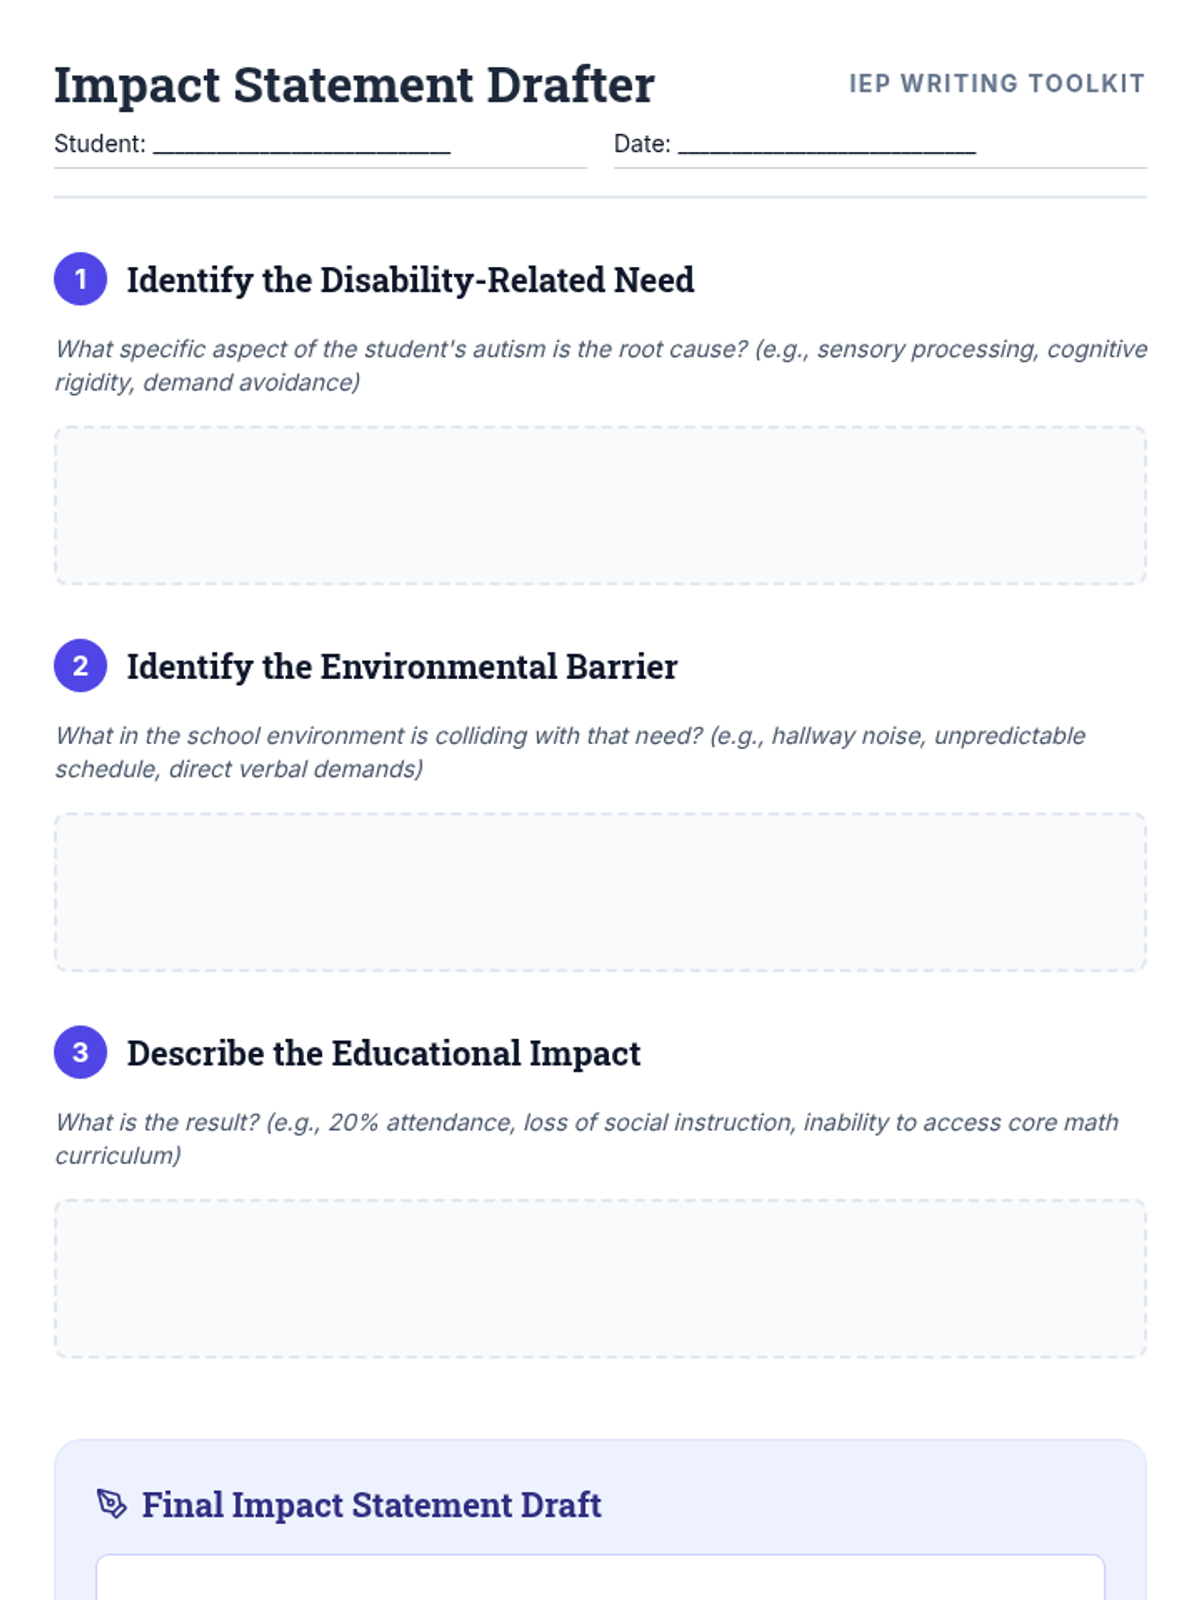The width and height of the screenshot is (1200, 1600).
Task: Click the Identify the Environmental Barrier heading
Action: point(402,667)
